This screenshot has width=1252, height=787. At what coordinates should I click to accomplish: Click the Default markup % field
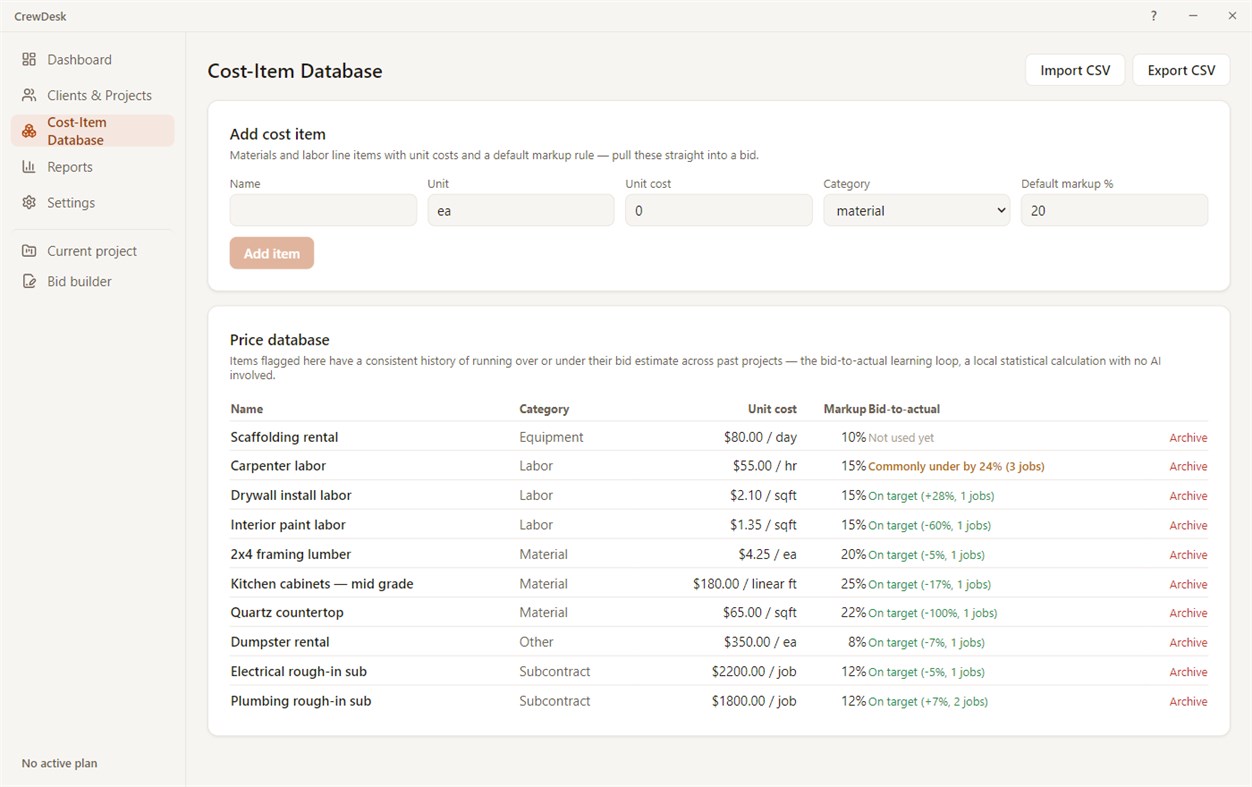tap(1114, 211)
